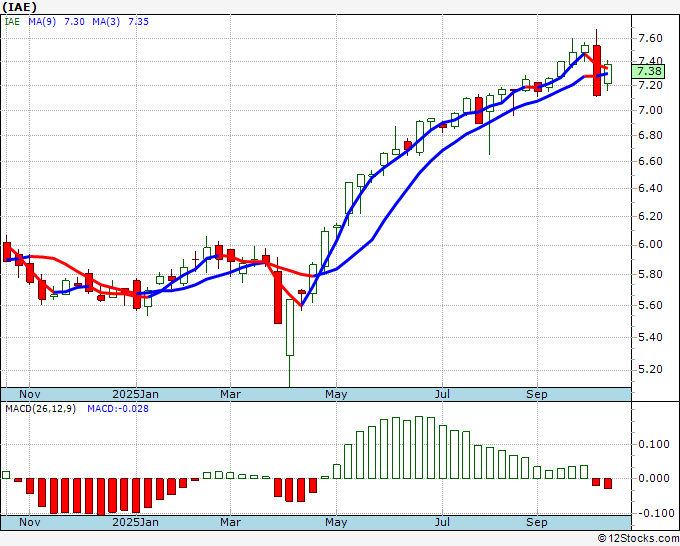Select 2025Jan on the MACD panel time axis
The image size is (680, 546).
135,522
